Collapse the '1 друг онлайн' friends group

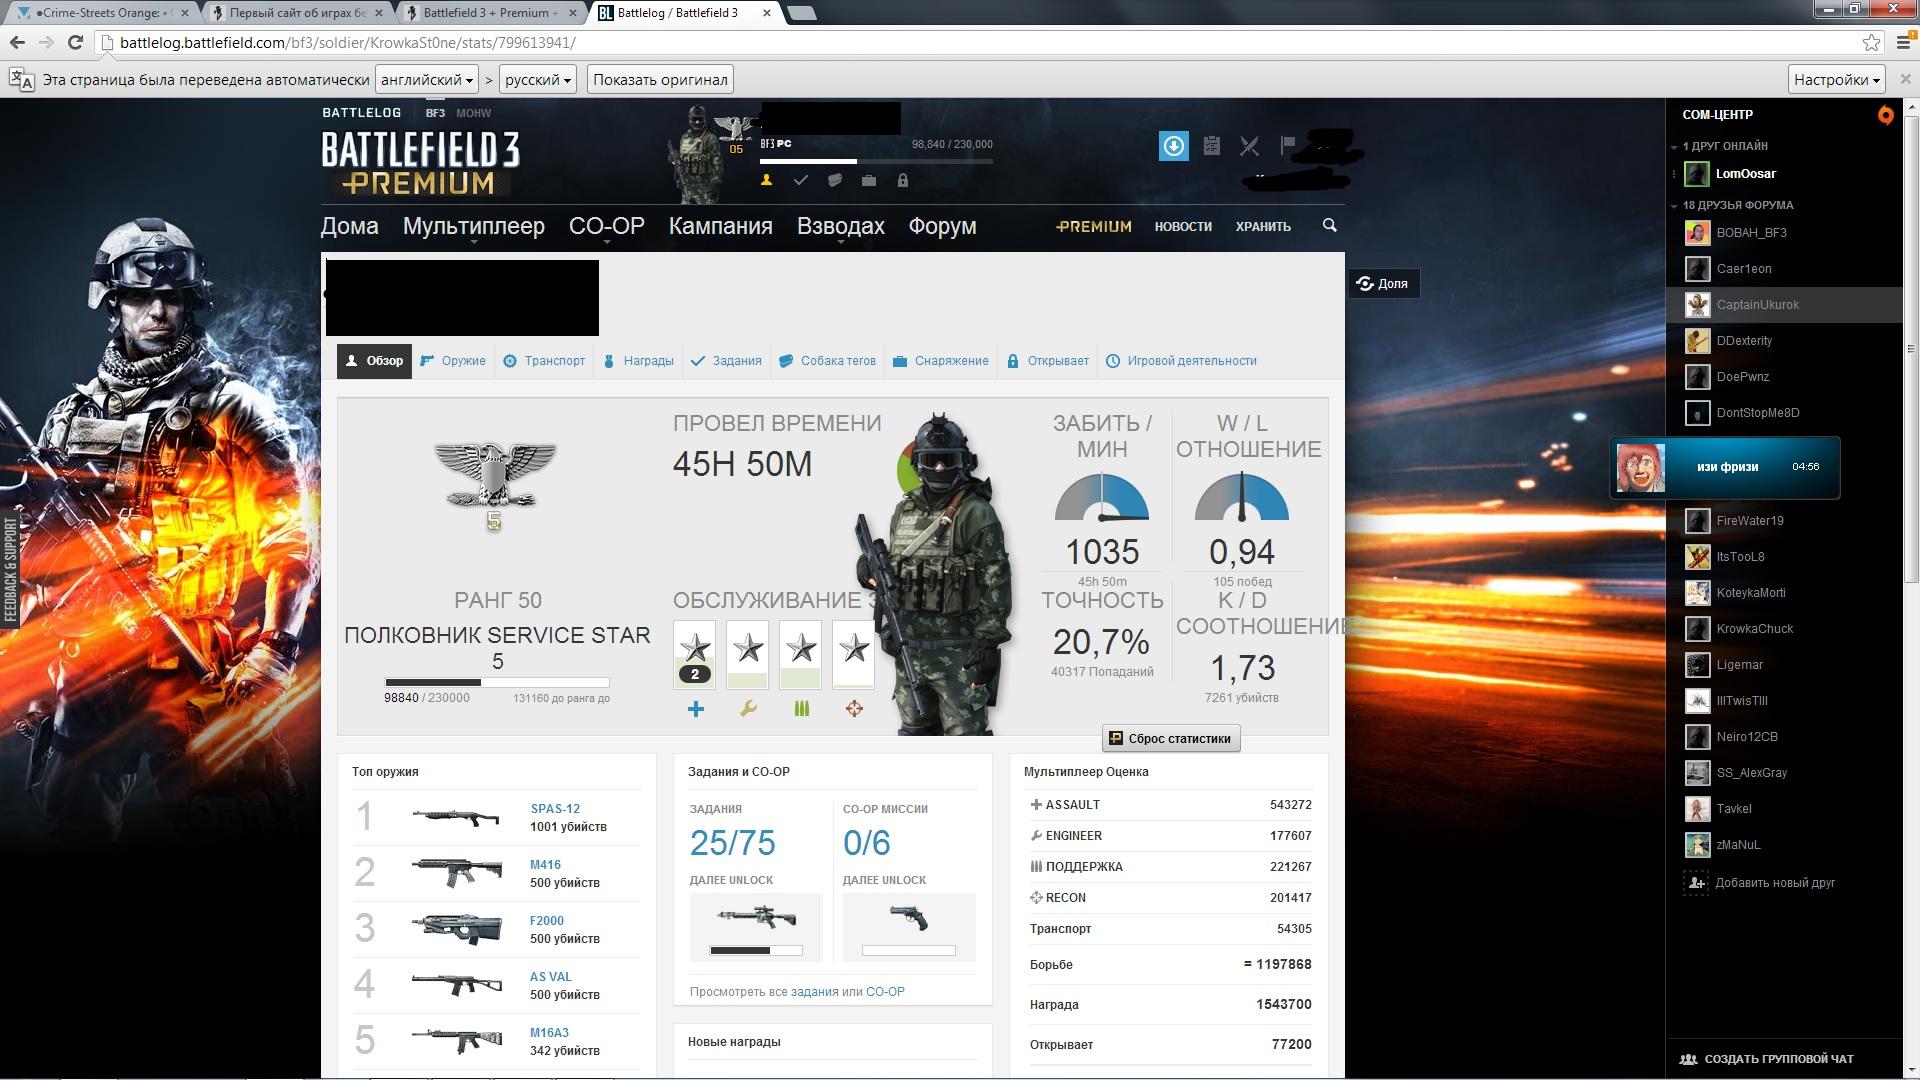(x=1675, y=147)
